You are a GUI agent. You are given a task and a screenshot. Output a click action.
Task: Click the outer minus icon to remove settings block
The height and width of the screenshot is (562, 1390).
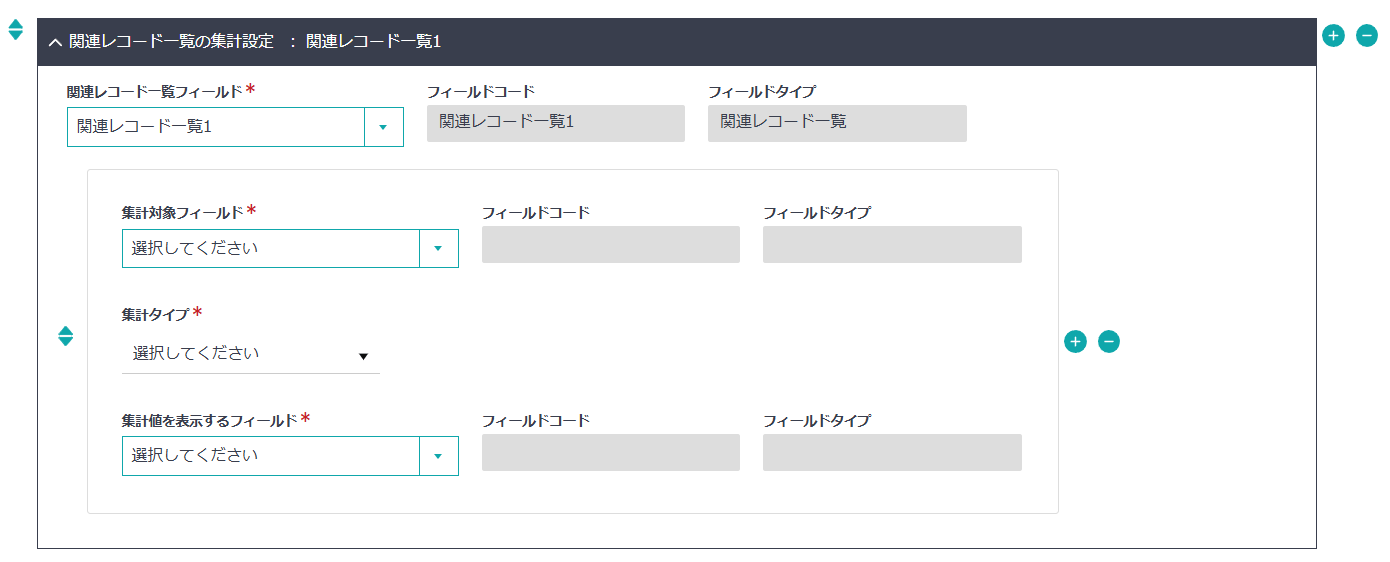point(1367,36)
